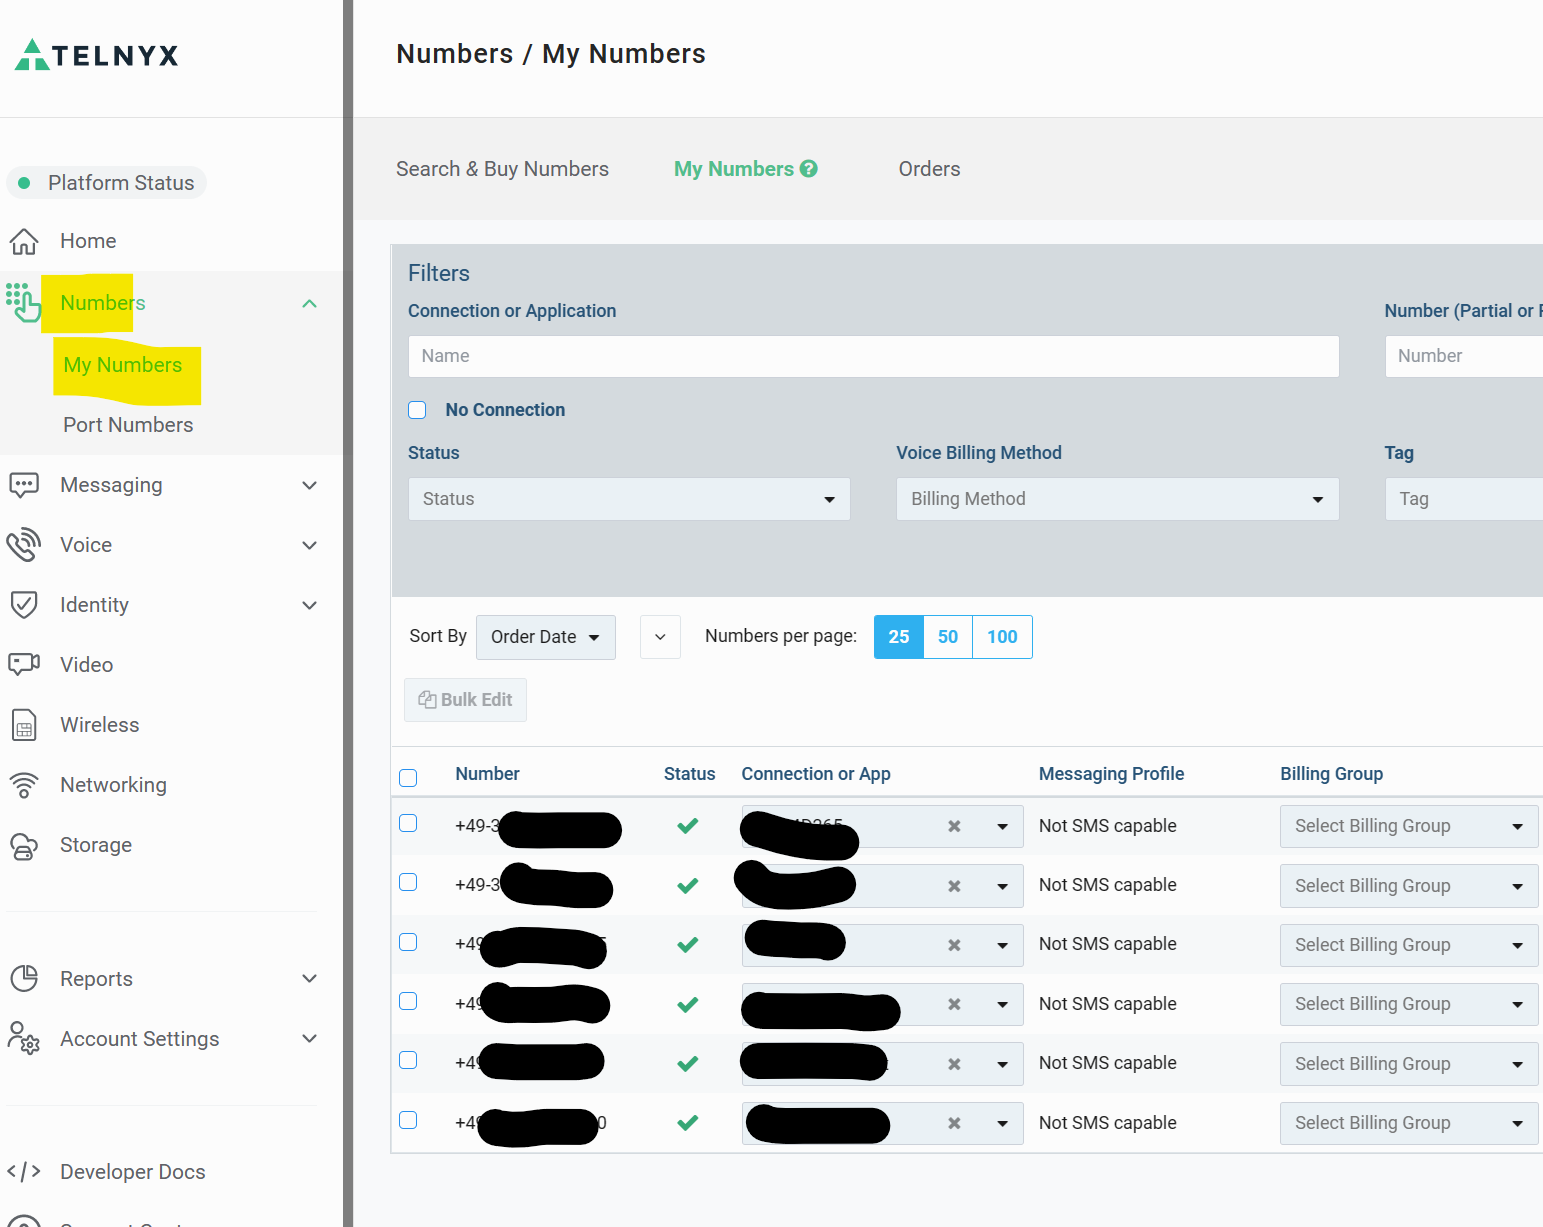Expand the Messaging sidebar section
Viewport: 1543px width, 1227px height.
309,485
